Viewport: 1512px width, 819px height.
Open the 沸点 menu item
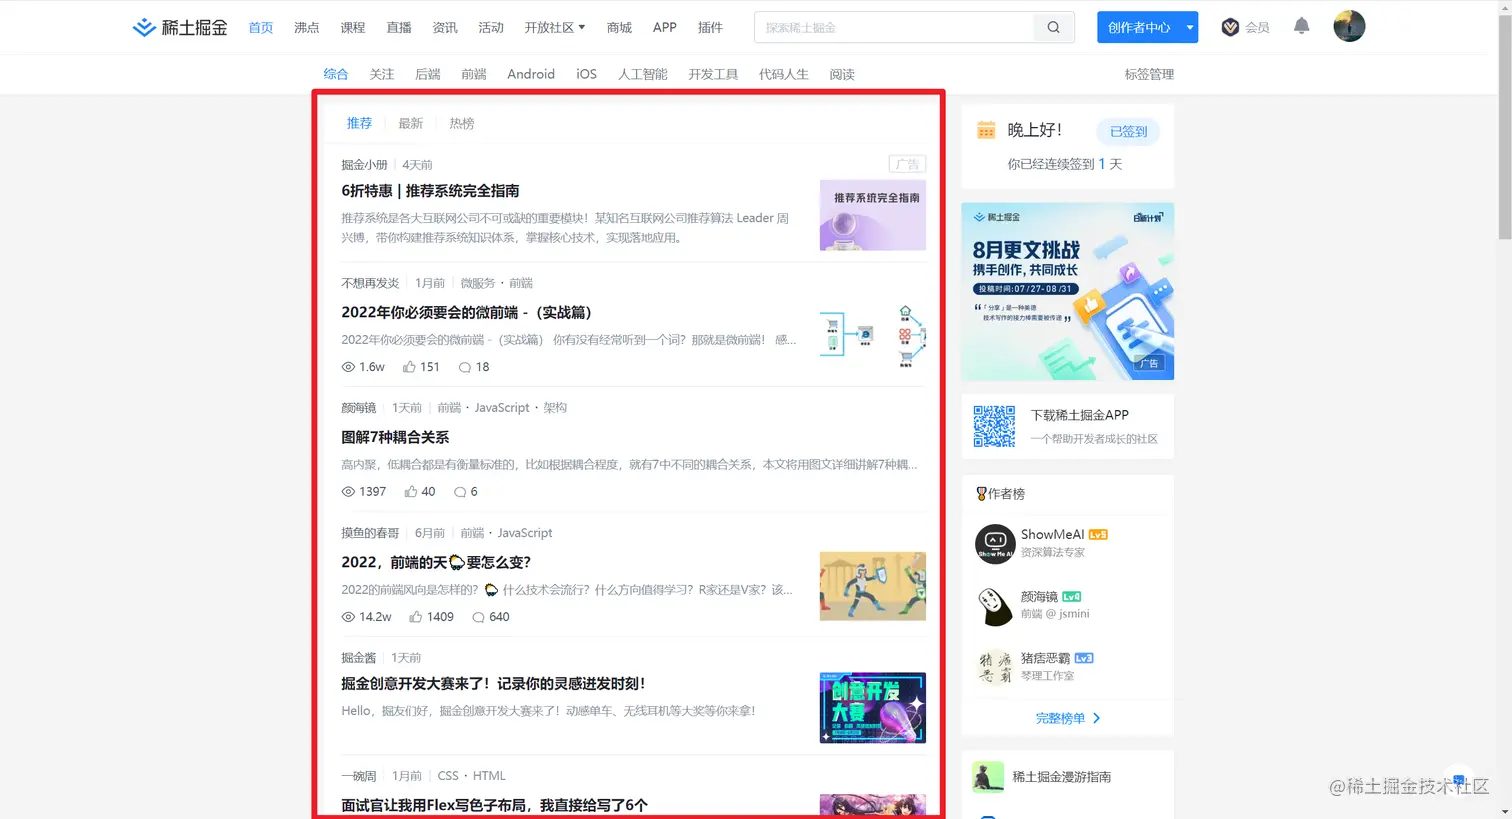point(306,27)
